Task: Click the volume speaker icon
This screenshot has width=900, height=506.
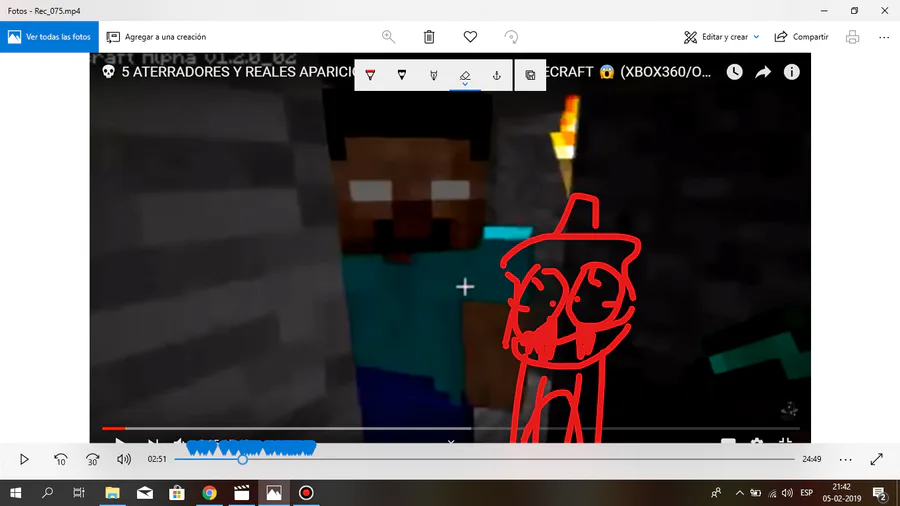Action: (x=123, y=459)
